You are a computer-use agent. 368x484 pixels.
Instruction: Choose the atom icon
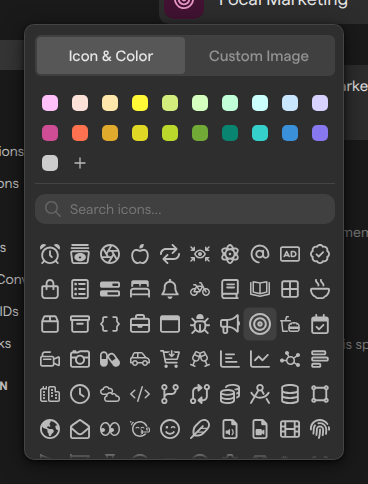[x=230, y=254]
